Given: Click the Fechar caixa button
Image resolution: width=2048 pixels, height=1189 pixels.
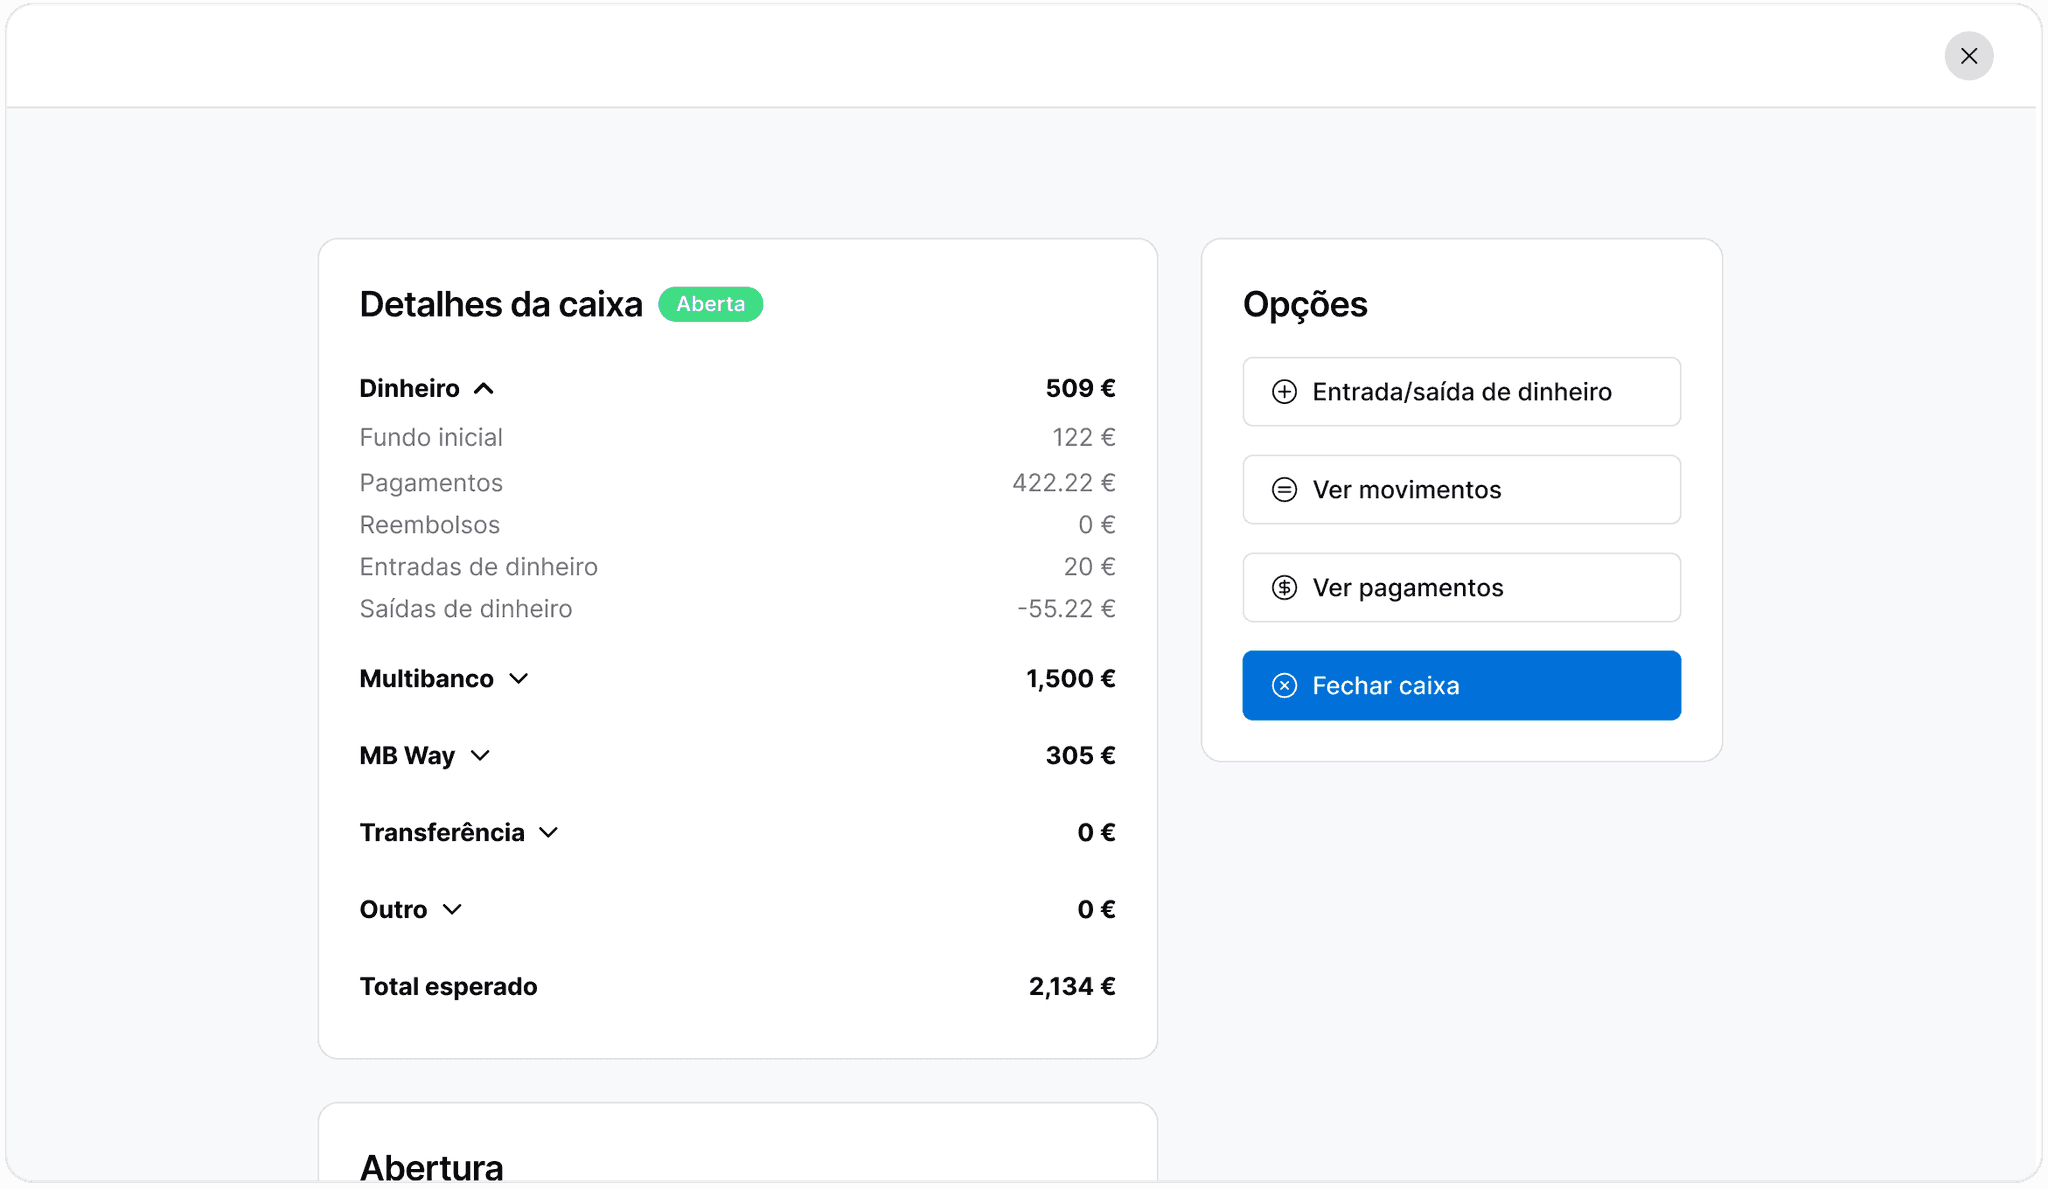Looking at the screenshot, I should coord(1461,686).
